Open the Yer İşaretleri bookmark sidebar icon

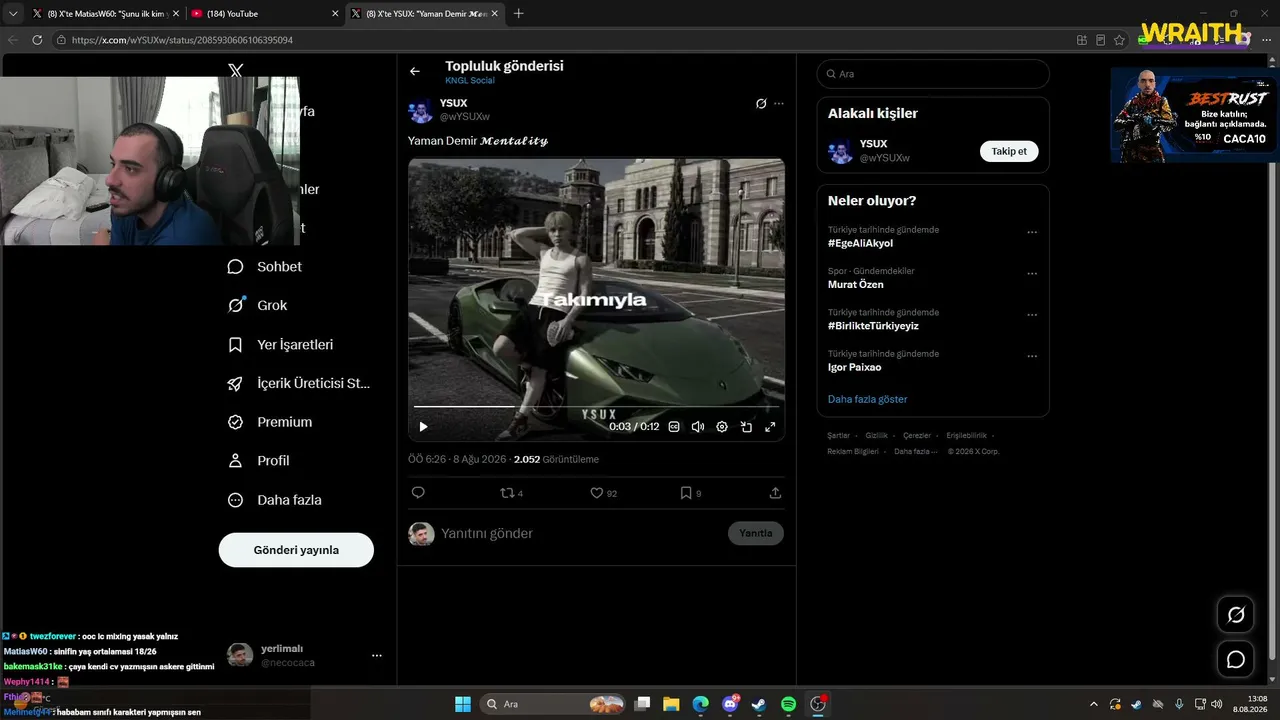coord(236,344)
